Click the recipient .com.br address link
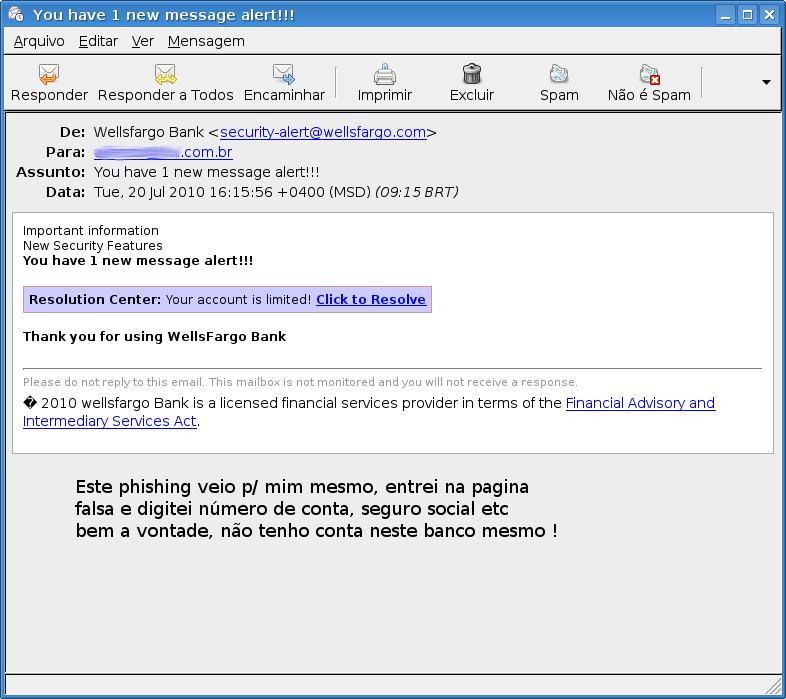The height and width of the screenshot is (699, 786). [163, 152]
